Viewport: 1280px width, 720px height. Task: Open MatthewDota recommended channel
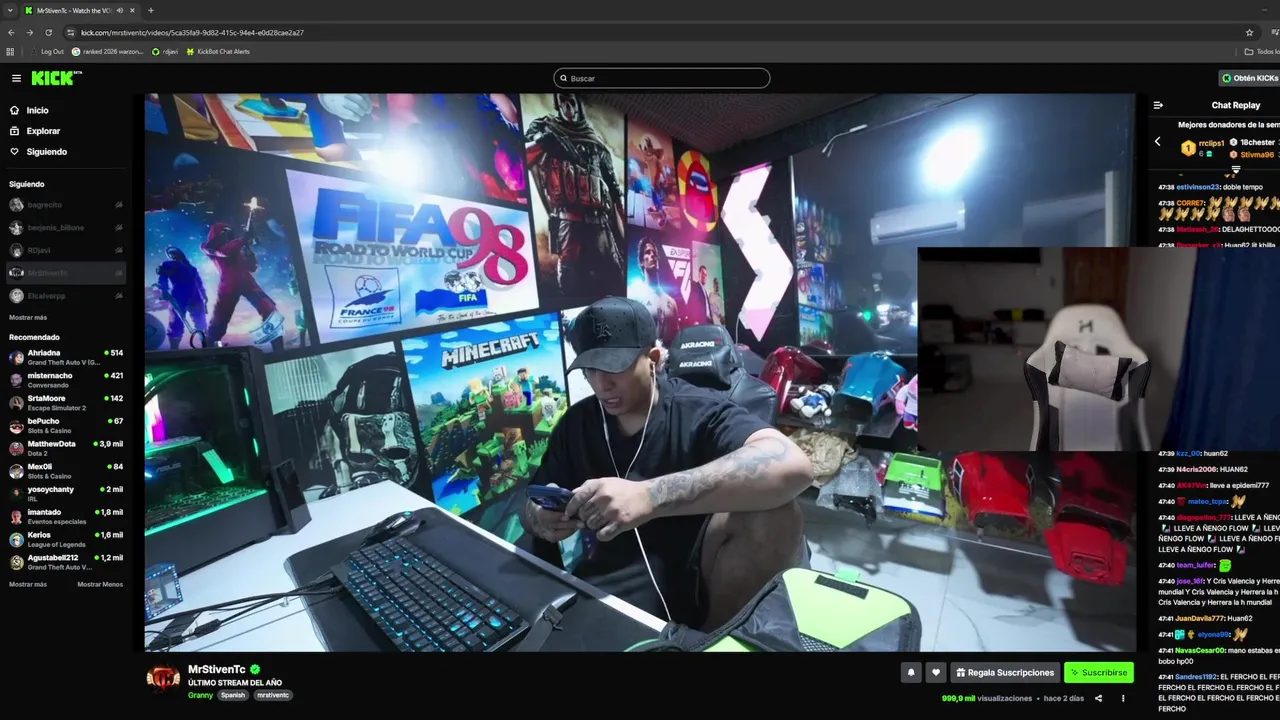point(65,448)
